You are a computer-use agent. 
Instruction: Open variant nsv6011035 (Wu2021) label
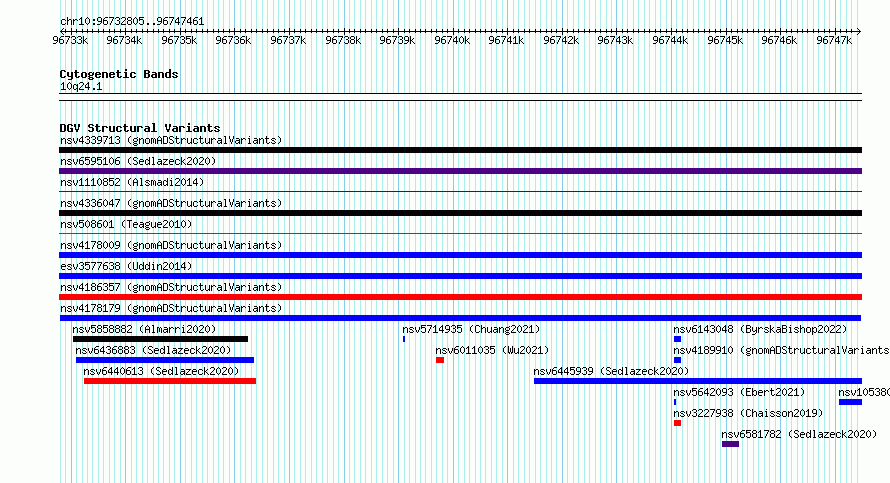[492, 350]
